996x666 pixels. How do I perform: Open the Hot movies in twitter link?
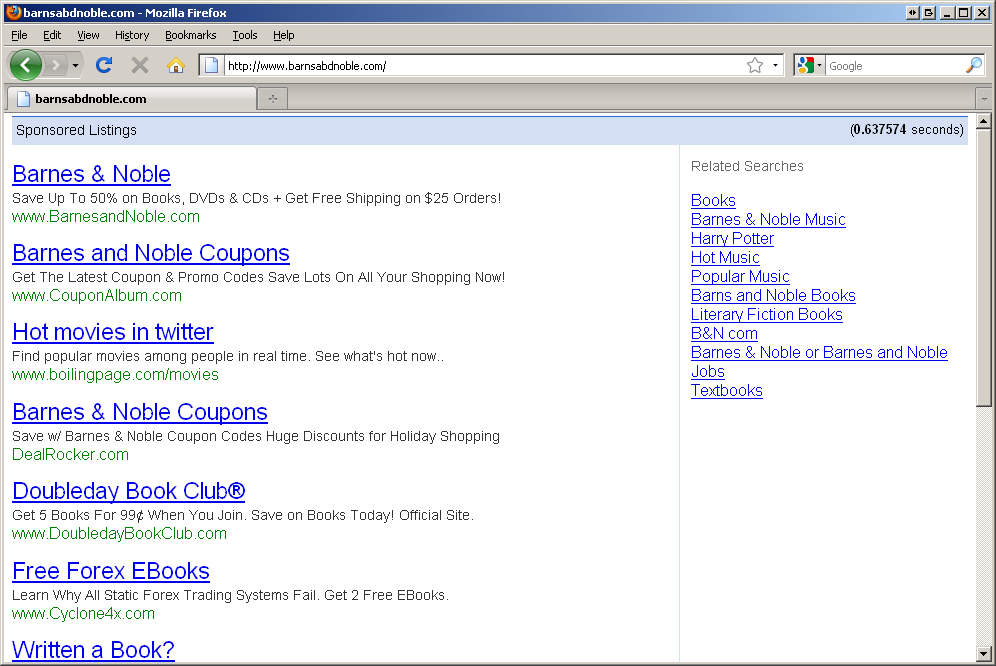point(112,332)
